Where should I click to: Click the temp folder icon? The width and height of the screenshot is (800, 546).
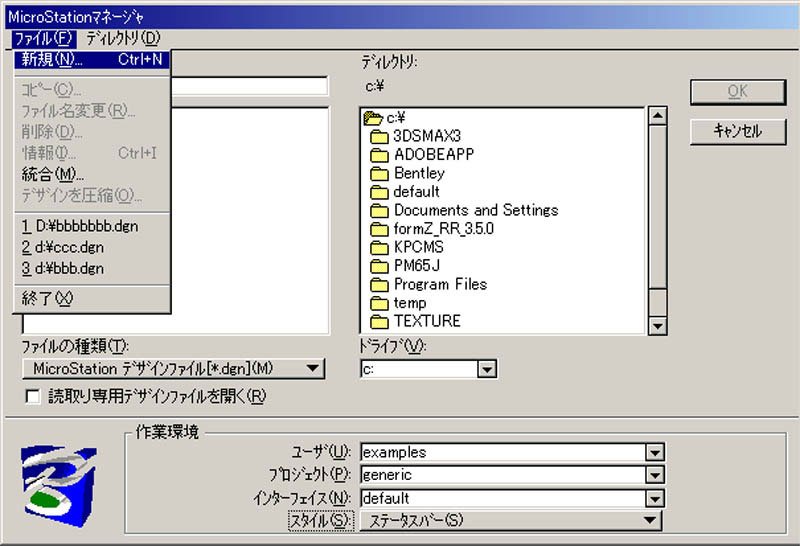coord(379,304)
